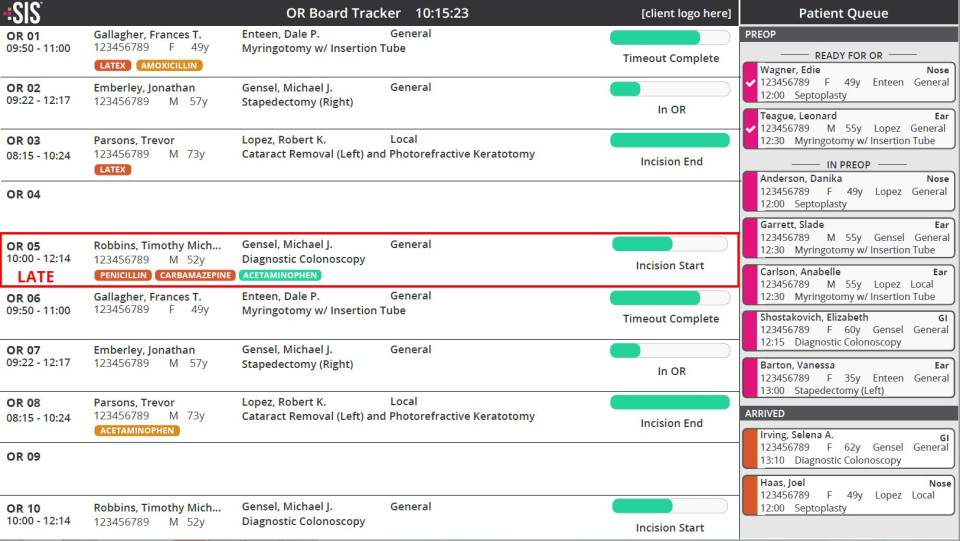This screenshot has width=960, height=541.
Task: Click the green ACETAMINOPHEN tag in OR 05
Action: 280,275
